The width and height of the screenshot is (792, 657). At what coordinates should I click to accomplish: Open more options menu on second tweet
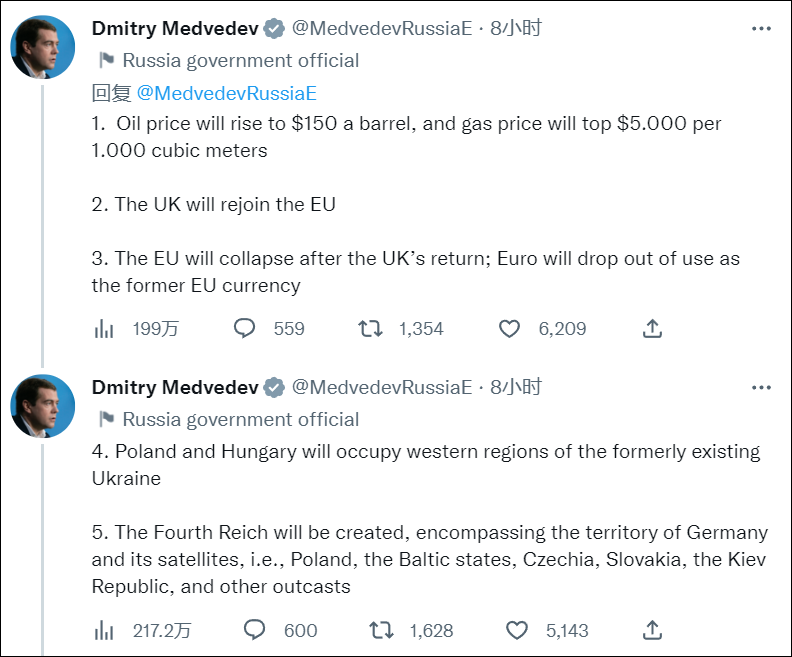pyautogui.click(x=760, y=387)
